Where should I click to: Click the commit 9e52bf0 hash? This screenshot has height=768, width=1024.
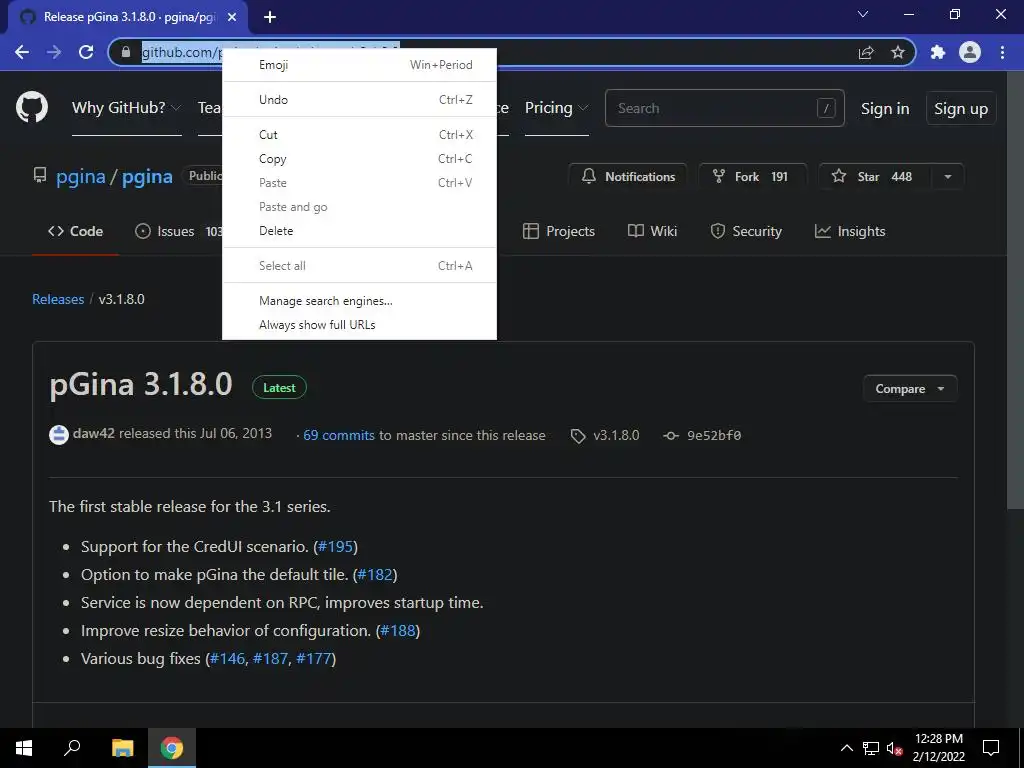tap(714, 436)
